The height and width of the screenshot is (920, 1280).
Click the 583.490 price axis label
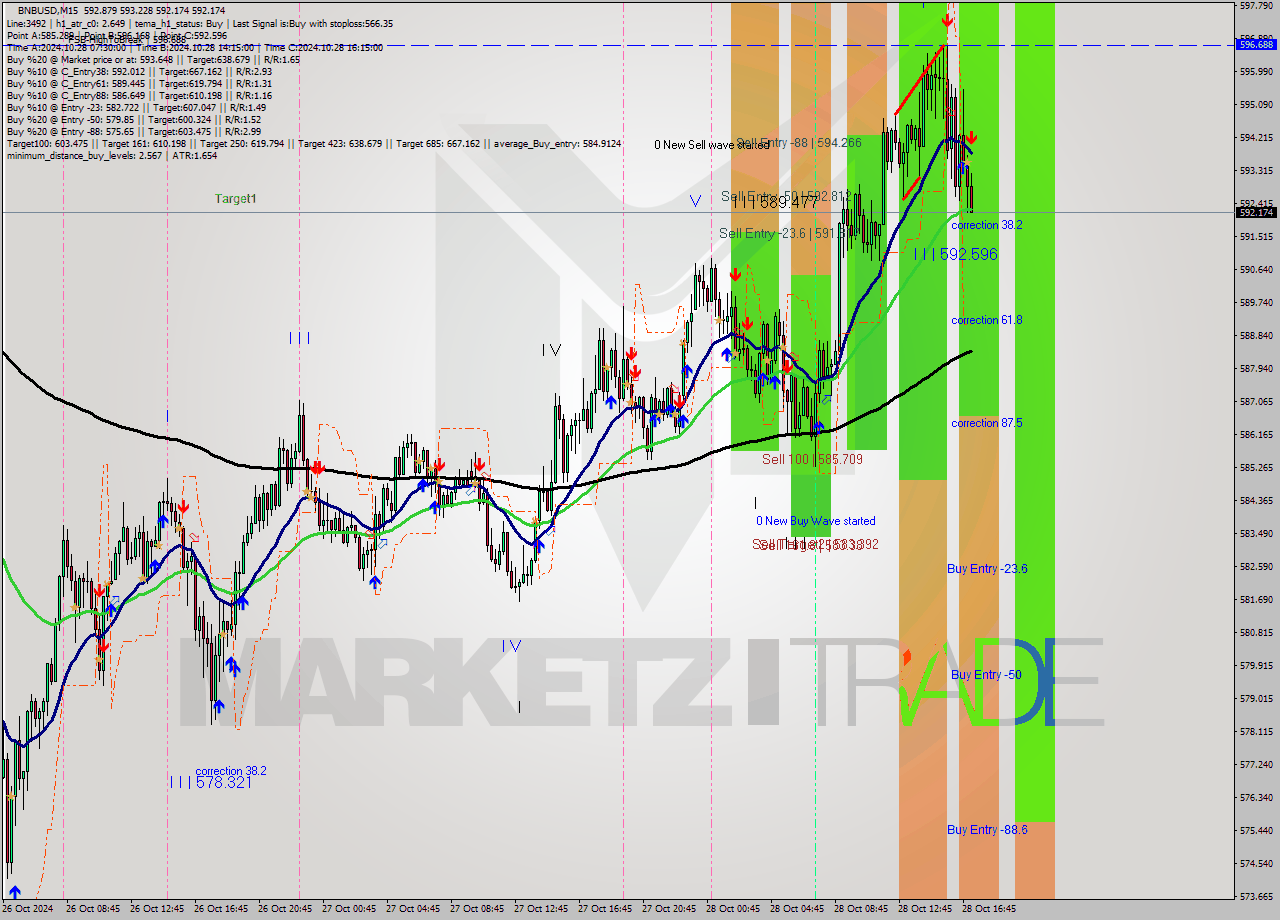1256,533
